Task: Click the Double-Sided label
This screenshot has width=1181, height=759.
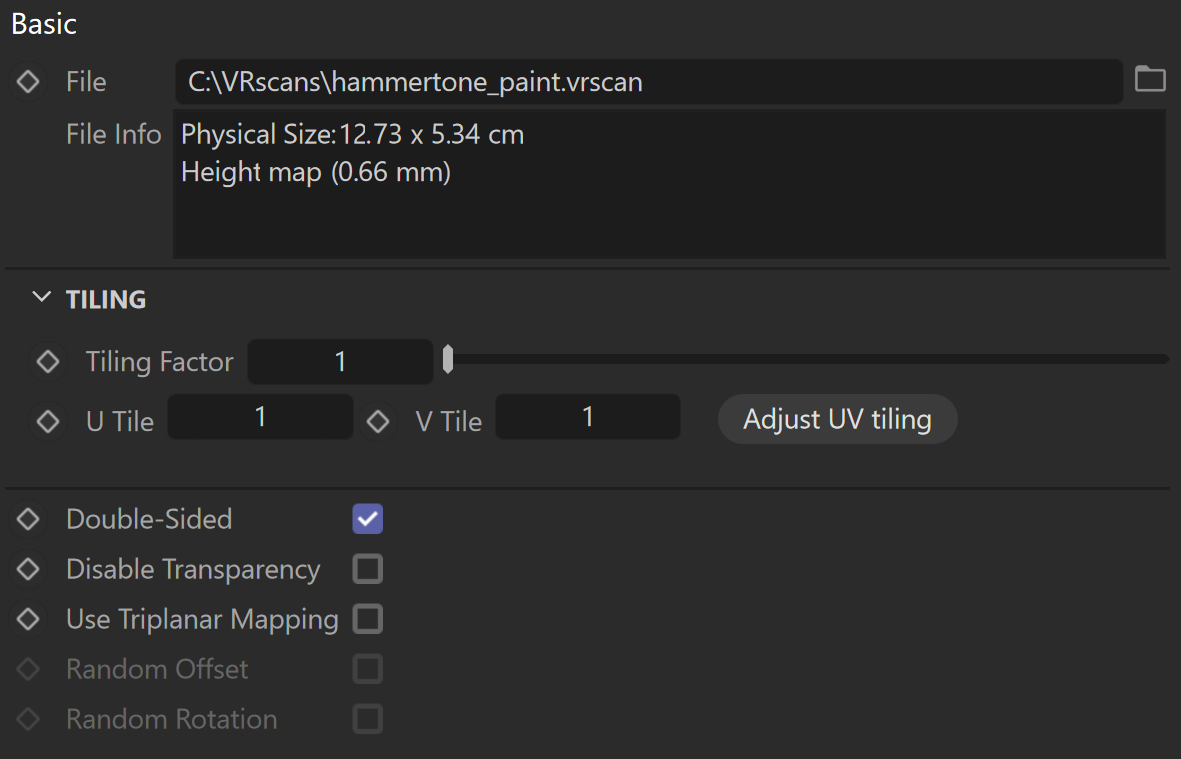Action: point(149,519)
